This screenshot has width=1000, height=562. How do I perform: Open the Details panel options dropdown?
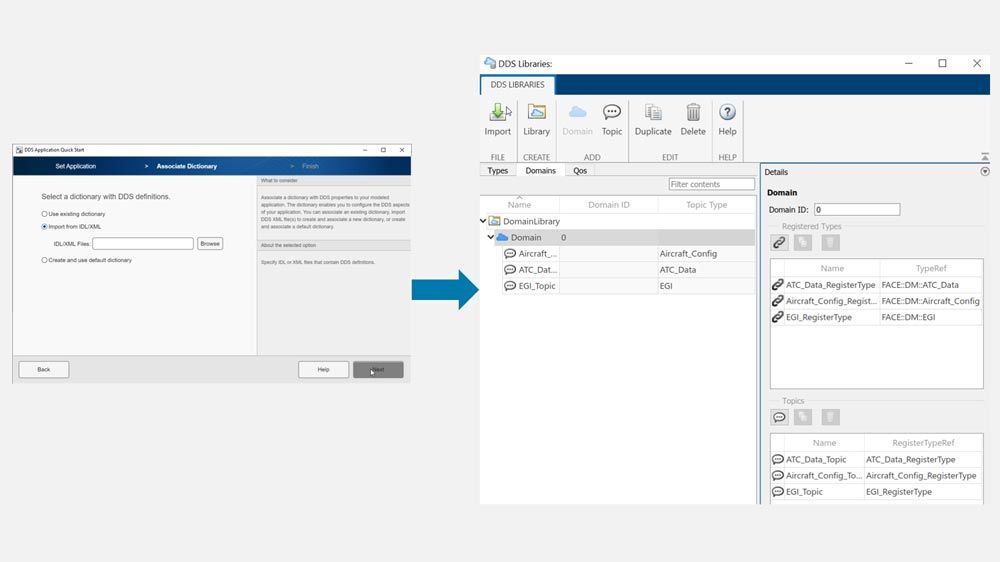click(985, 172)
